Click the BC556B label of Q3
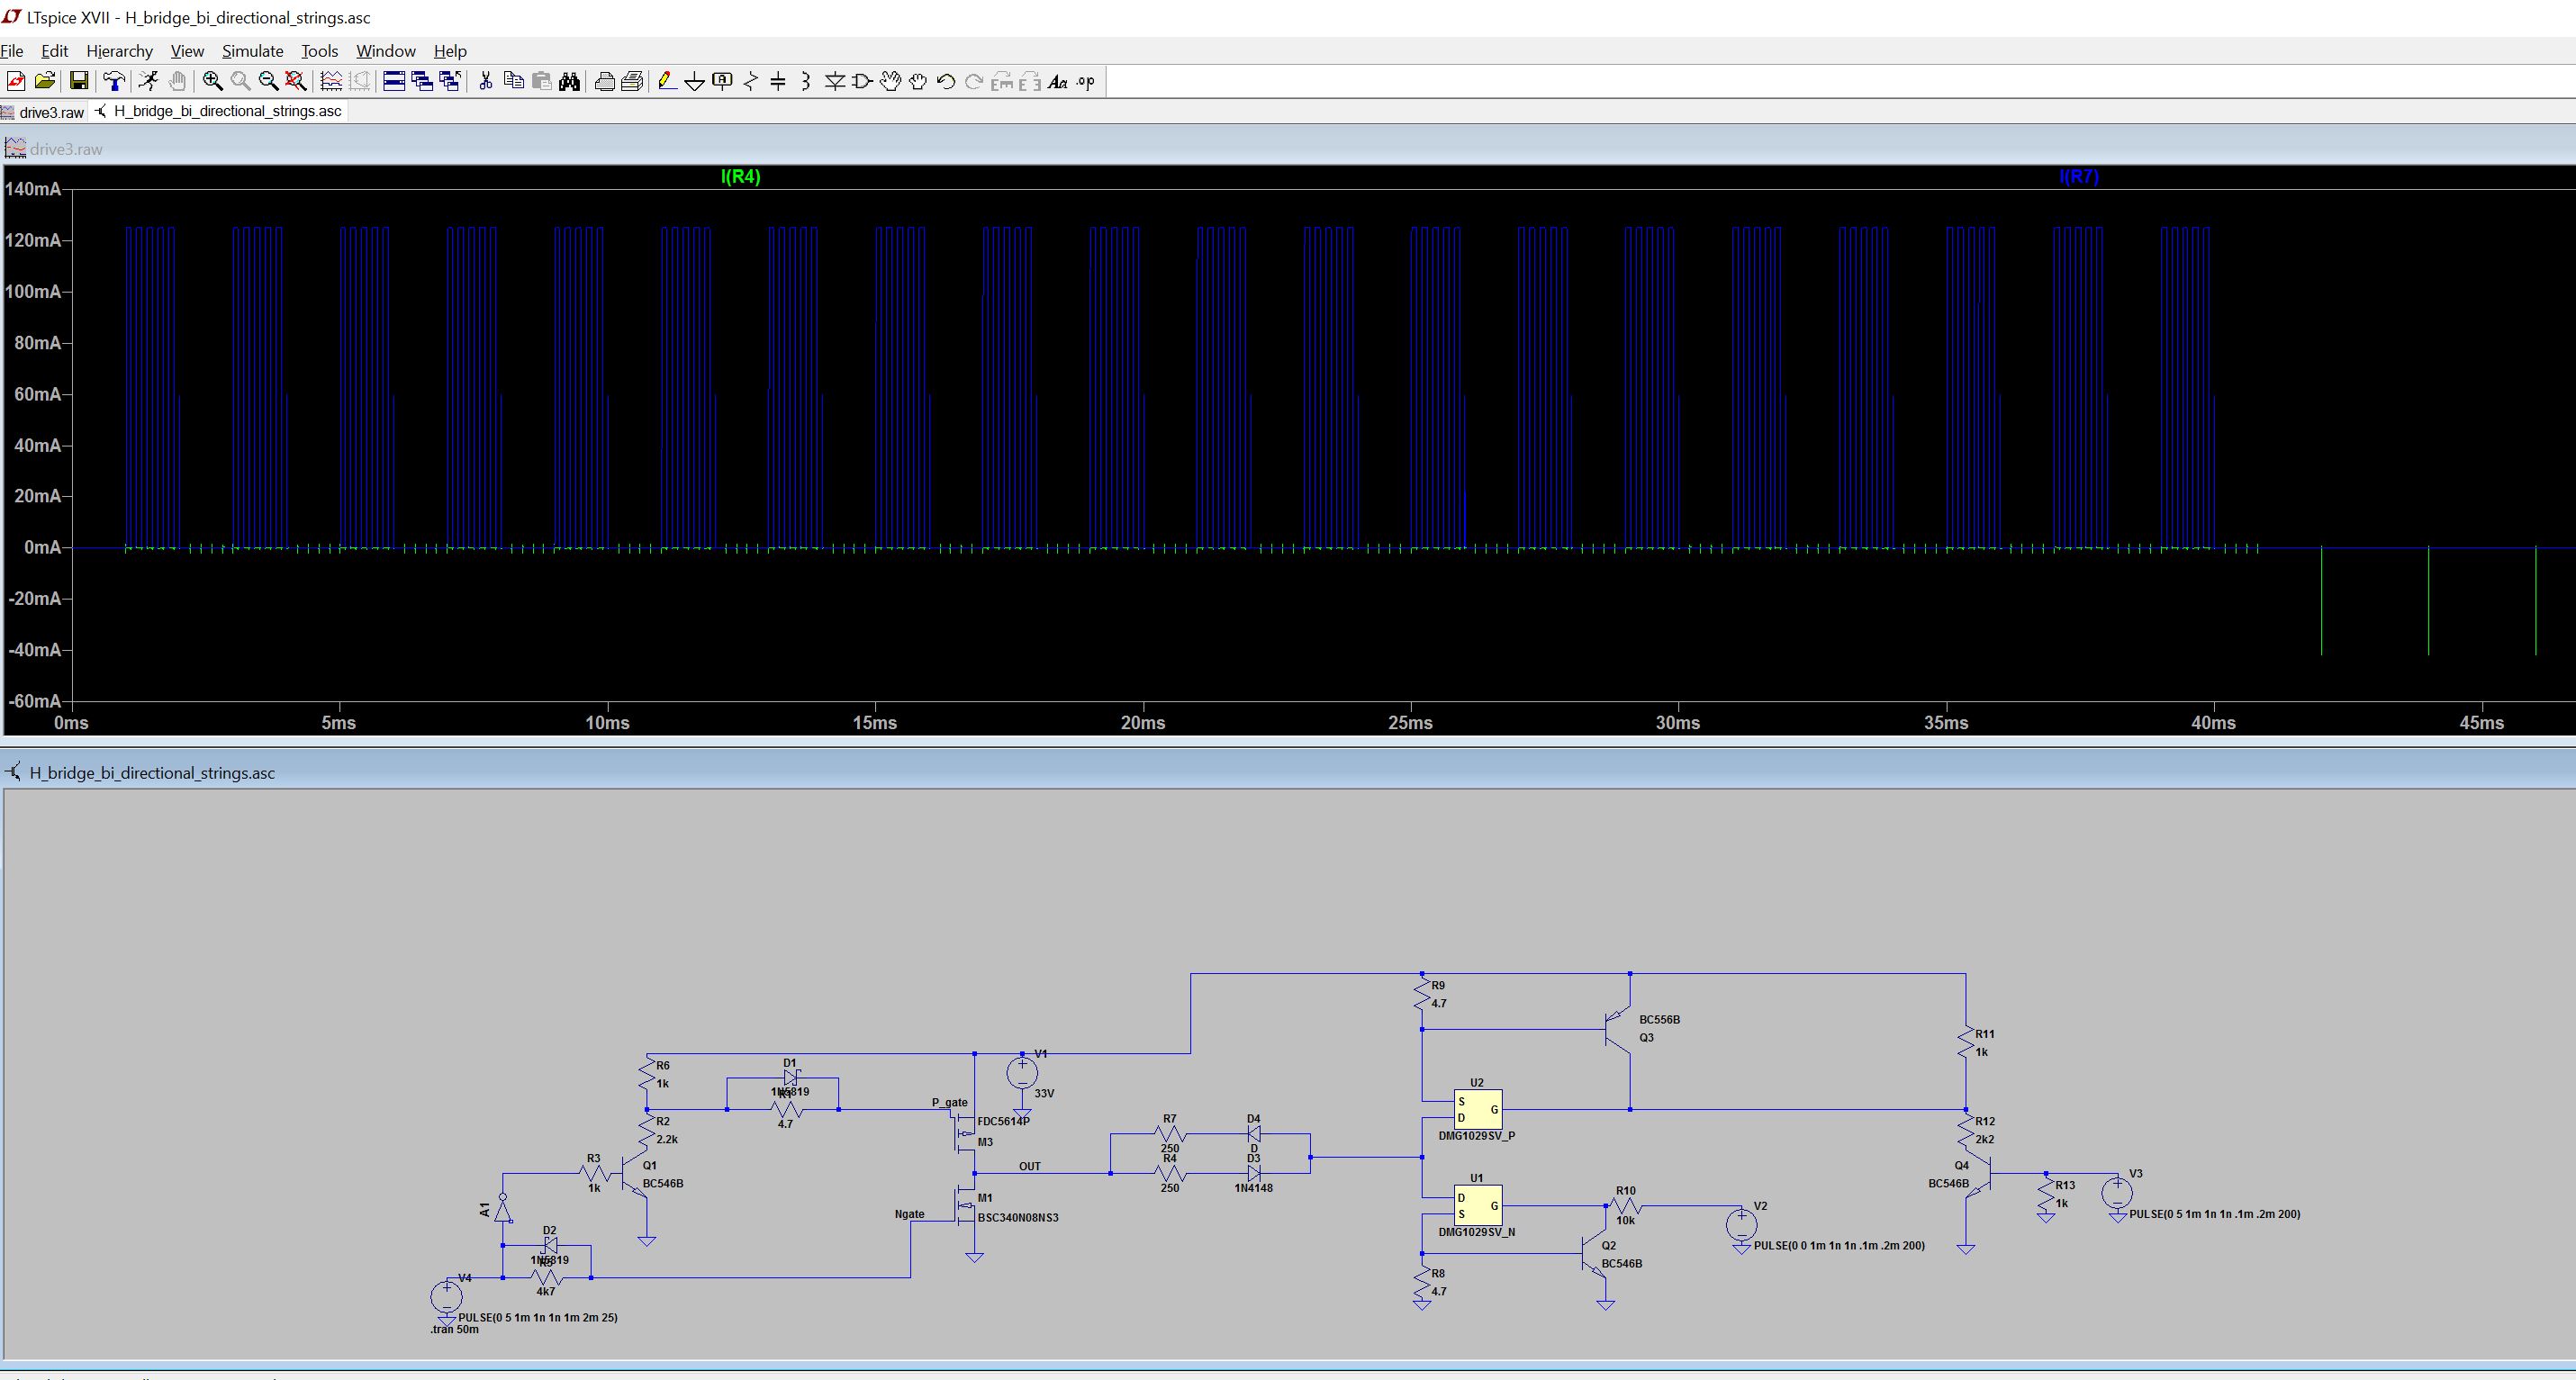The width and height of the screenshot is (2576, 1380). 1660,1020
